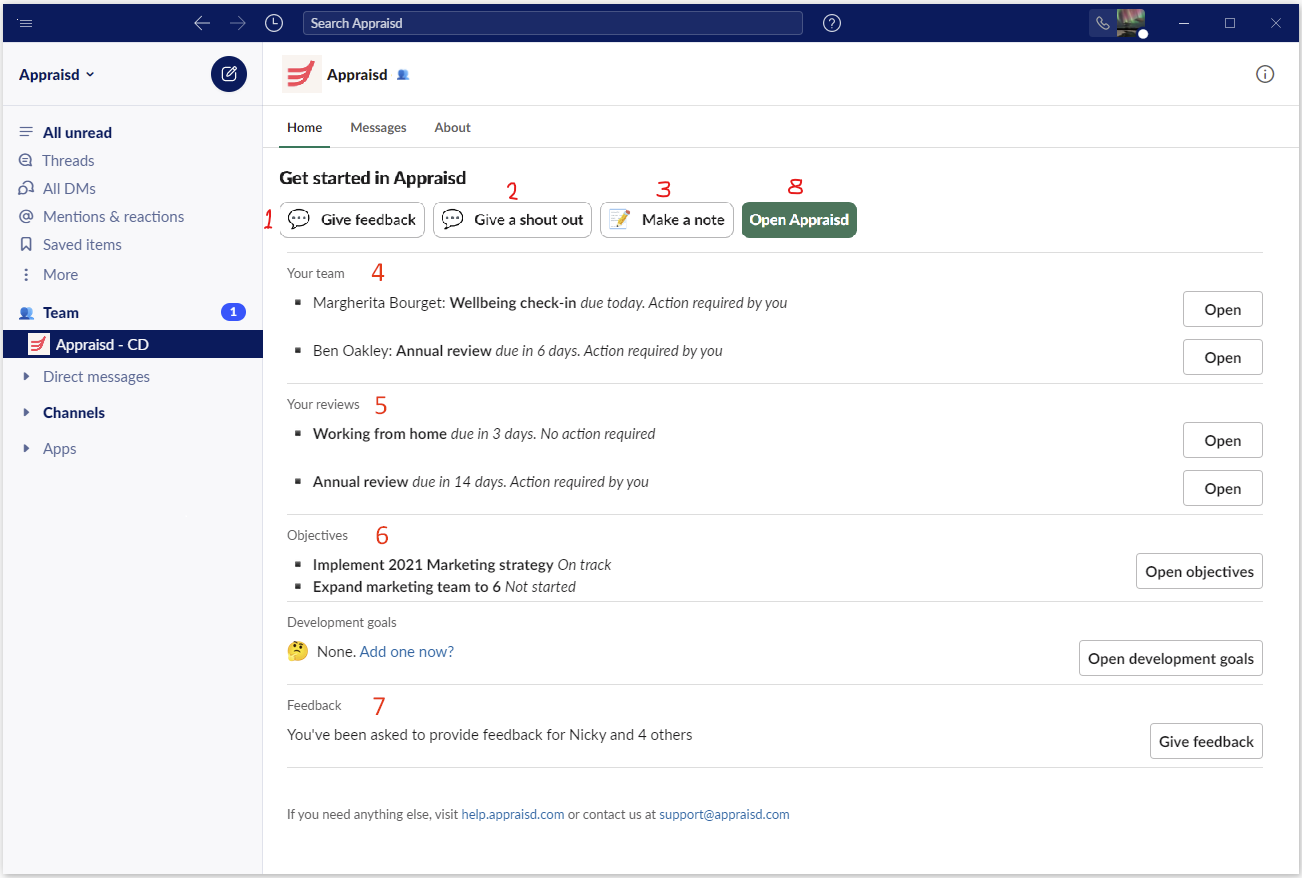Click Give feedback button for Nicky
The image size is (1302, 878).
tap(1206, 741)
